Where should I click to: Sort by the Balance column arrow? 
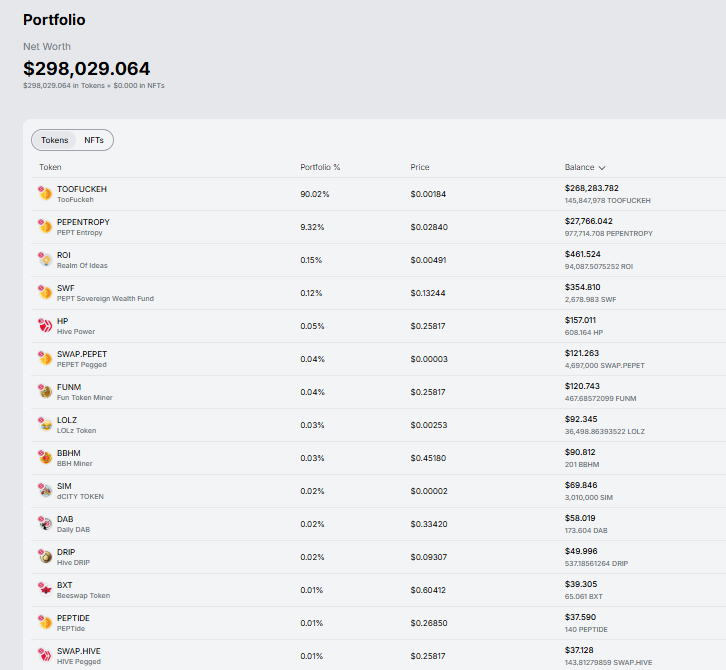[602, 168]
